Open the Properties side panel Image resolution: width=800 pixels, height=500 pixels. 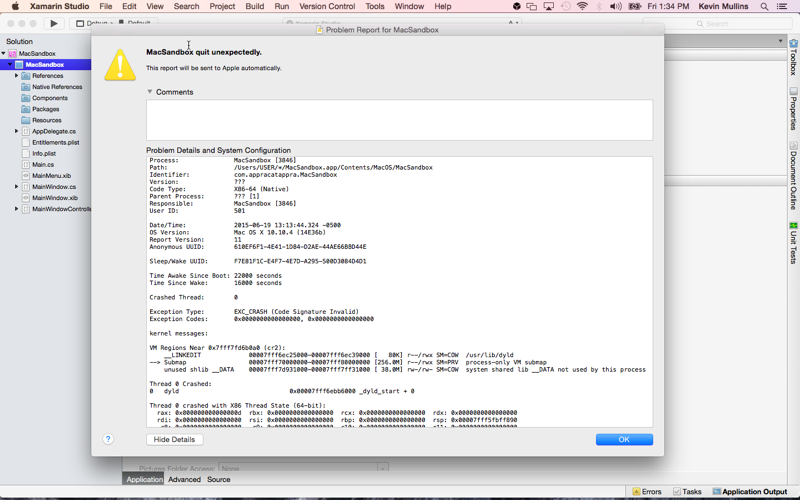(793, 109)
